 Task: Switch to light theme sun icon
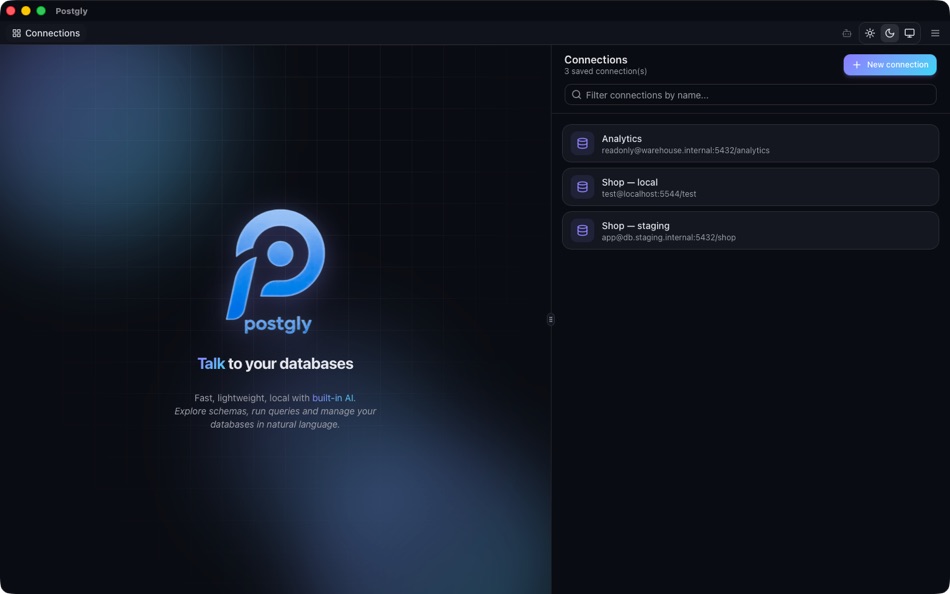tap(870, 33)
